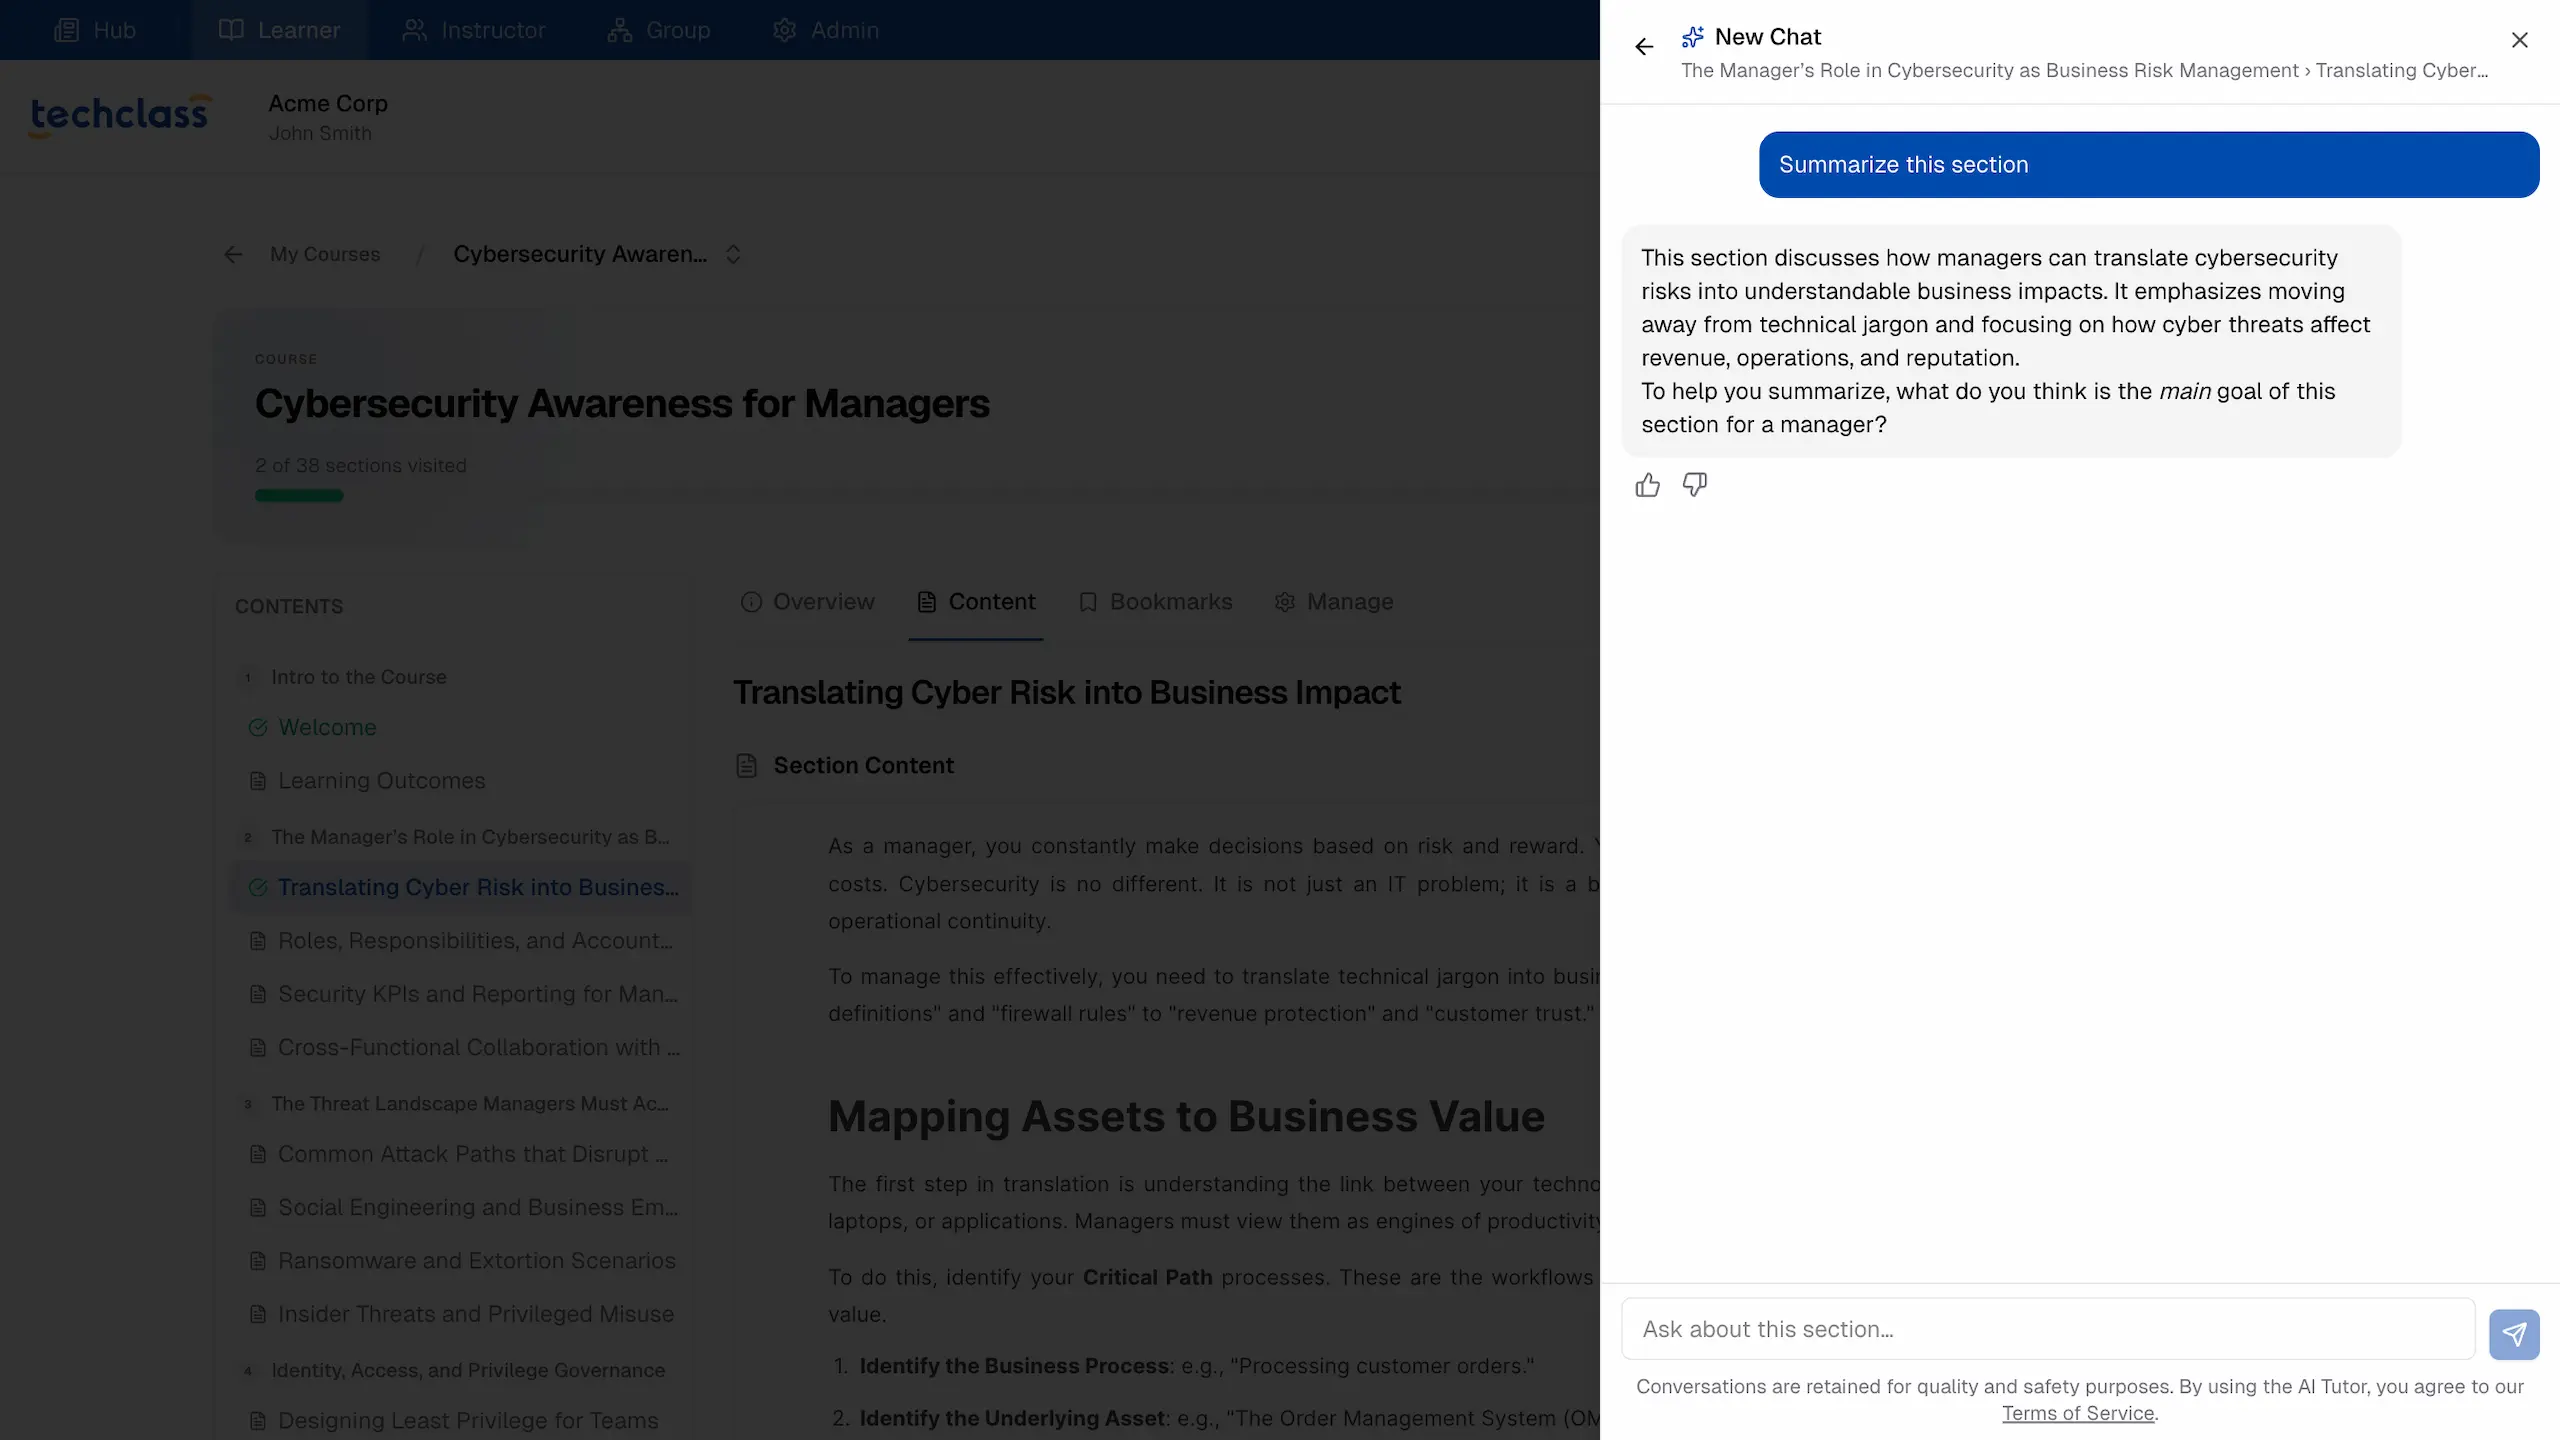Click the AI sparkle icon beside New Chat

click(1692, 37)
